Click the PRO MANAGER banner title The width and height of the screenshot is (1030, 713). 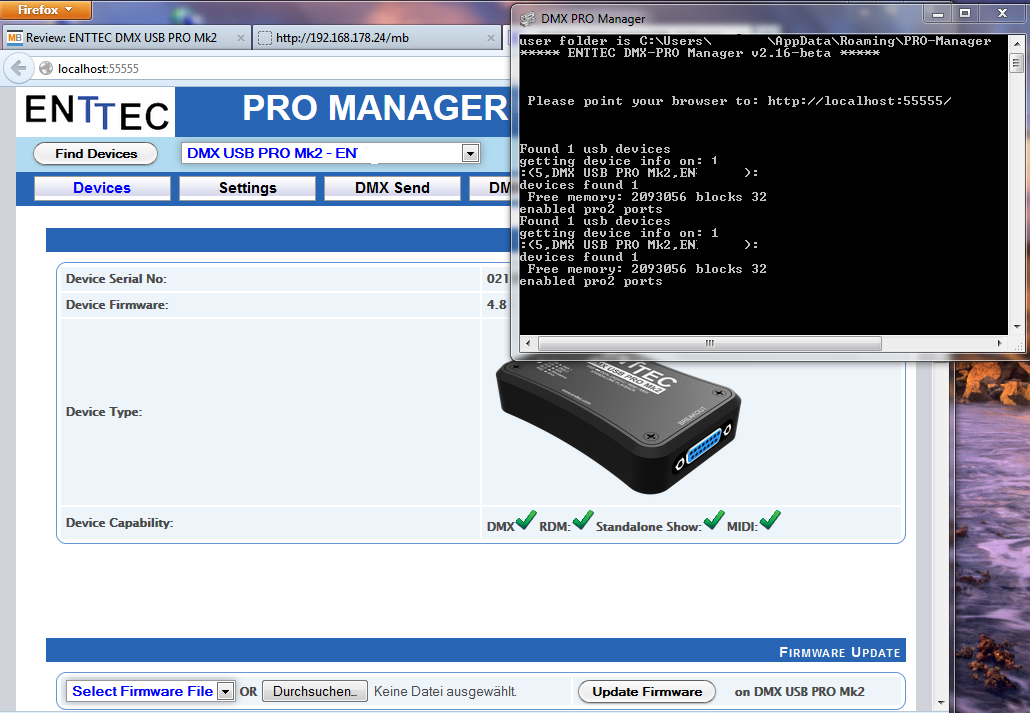tap(375, 108)
